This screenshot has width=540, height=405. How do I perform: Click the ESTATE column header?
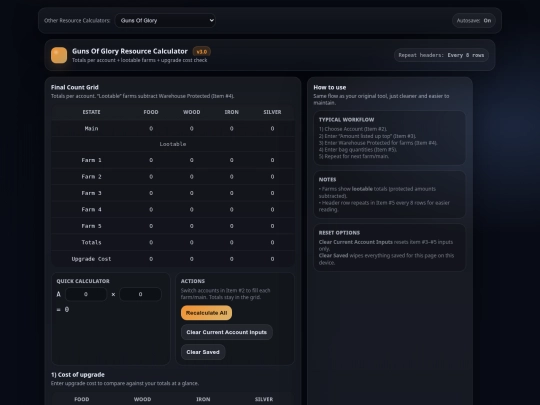coord(91,112)
